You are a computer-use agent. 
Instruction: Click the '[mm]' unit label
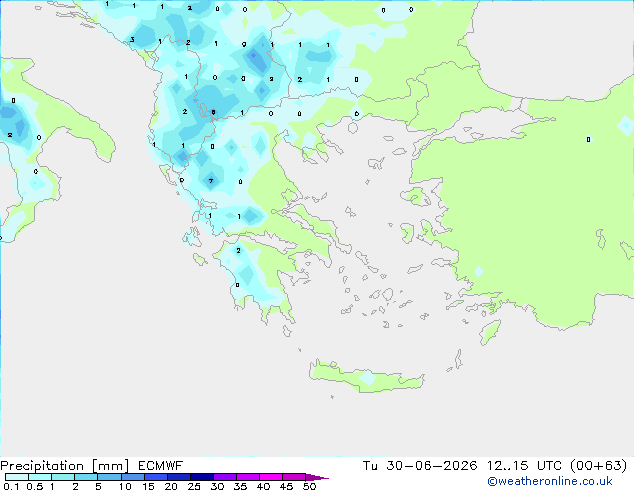click(x=110, y=466)
